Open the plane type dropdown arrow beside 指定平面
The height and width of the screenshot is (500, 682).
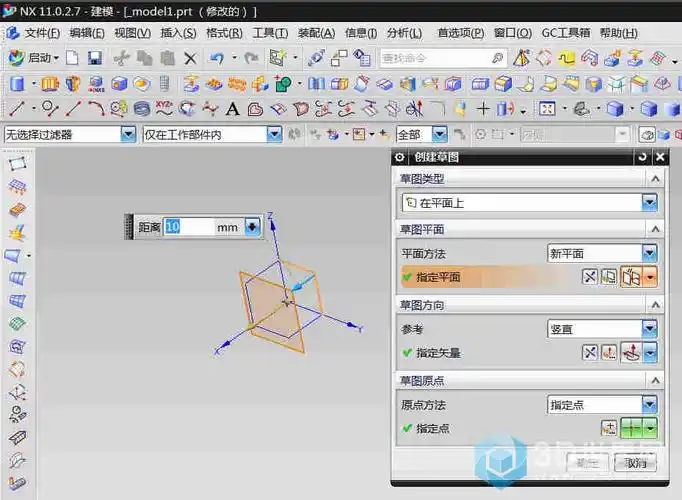650,277
